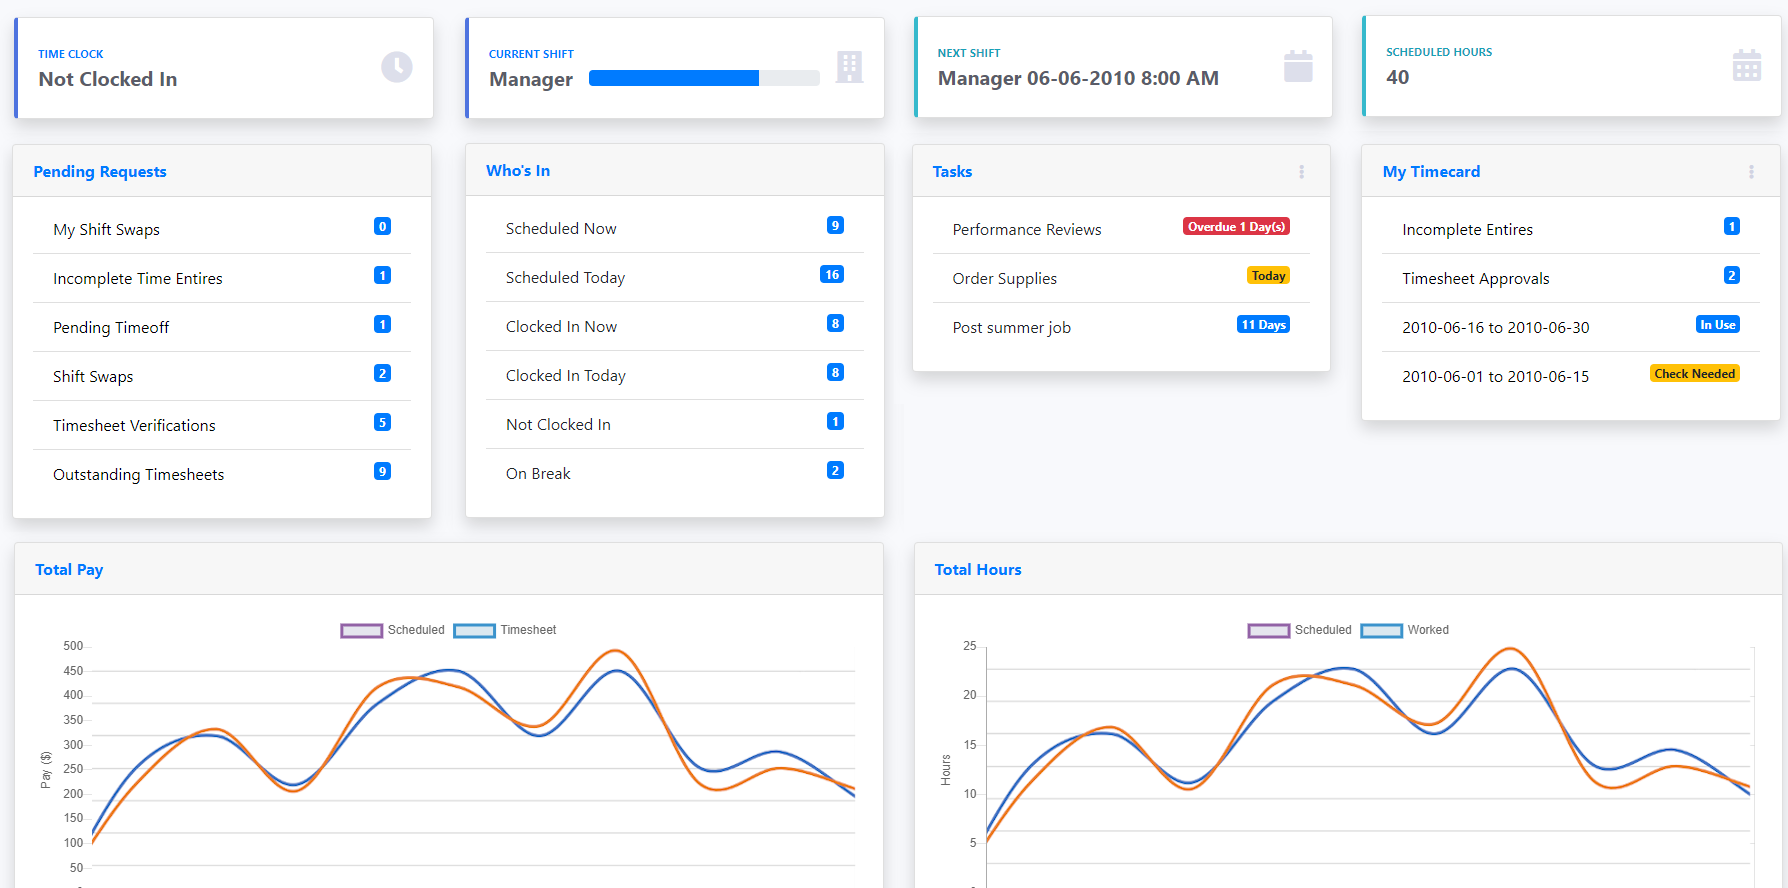Open the Post summer job task

point(1121,327)
